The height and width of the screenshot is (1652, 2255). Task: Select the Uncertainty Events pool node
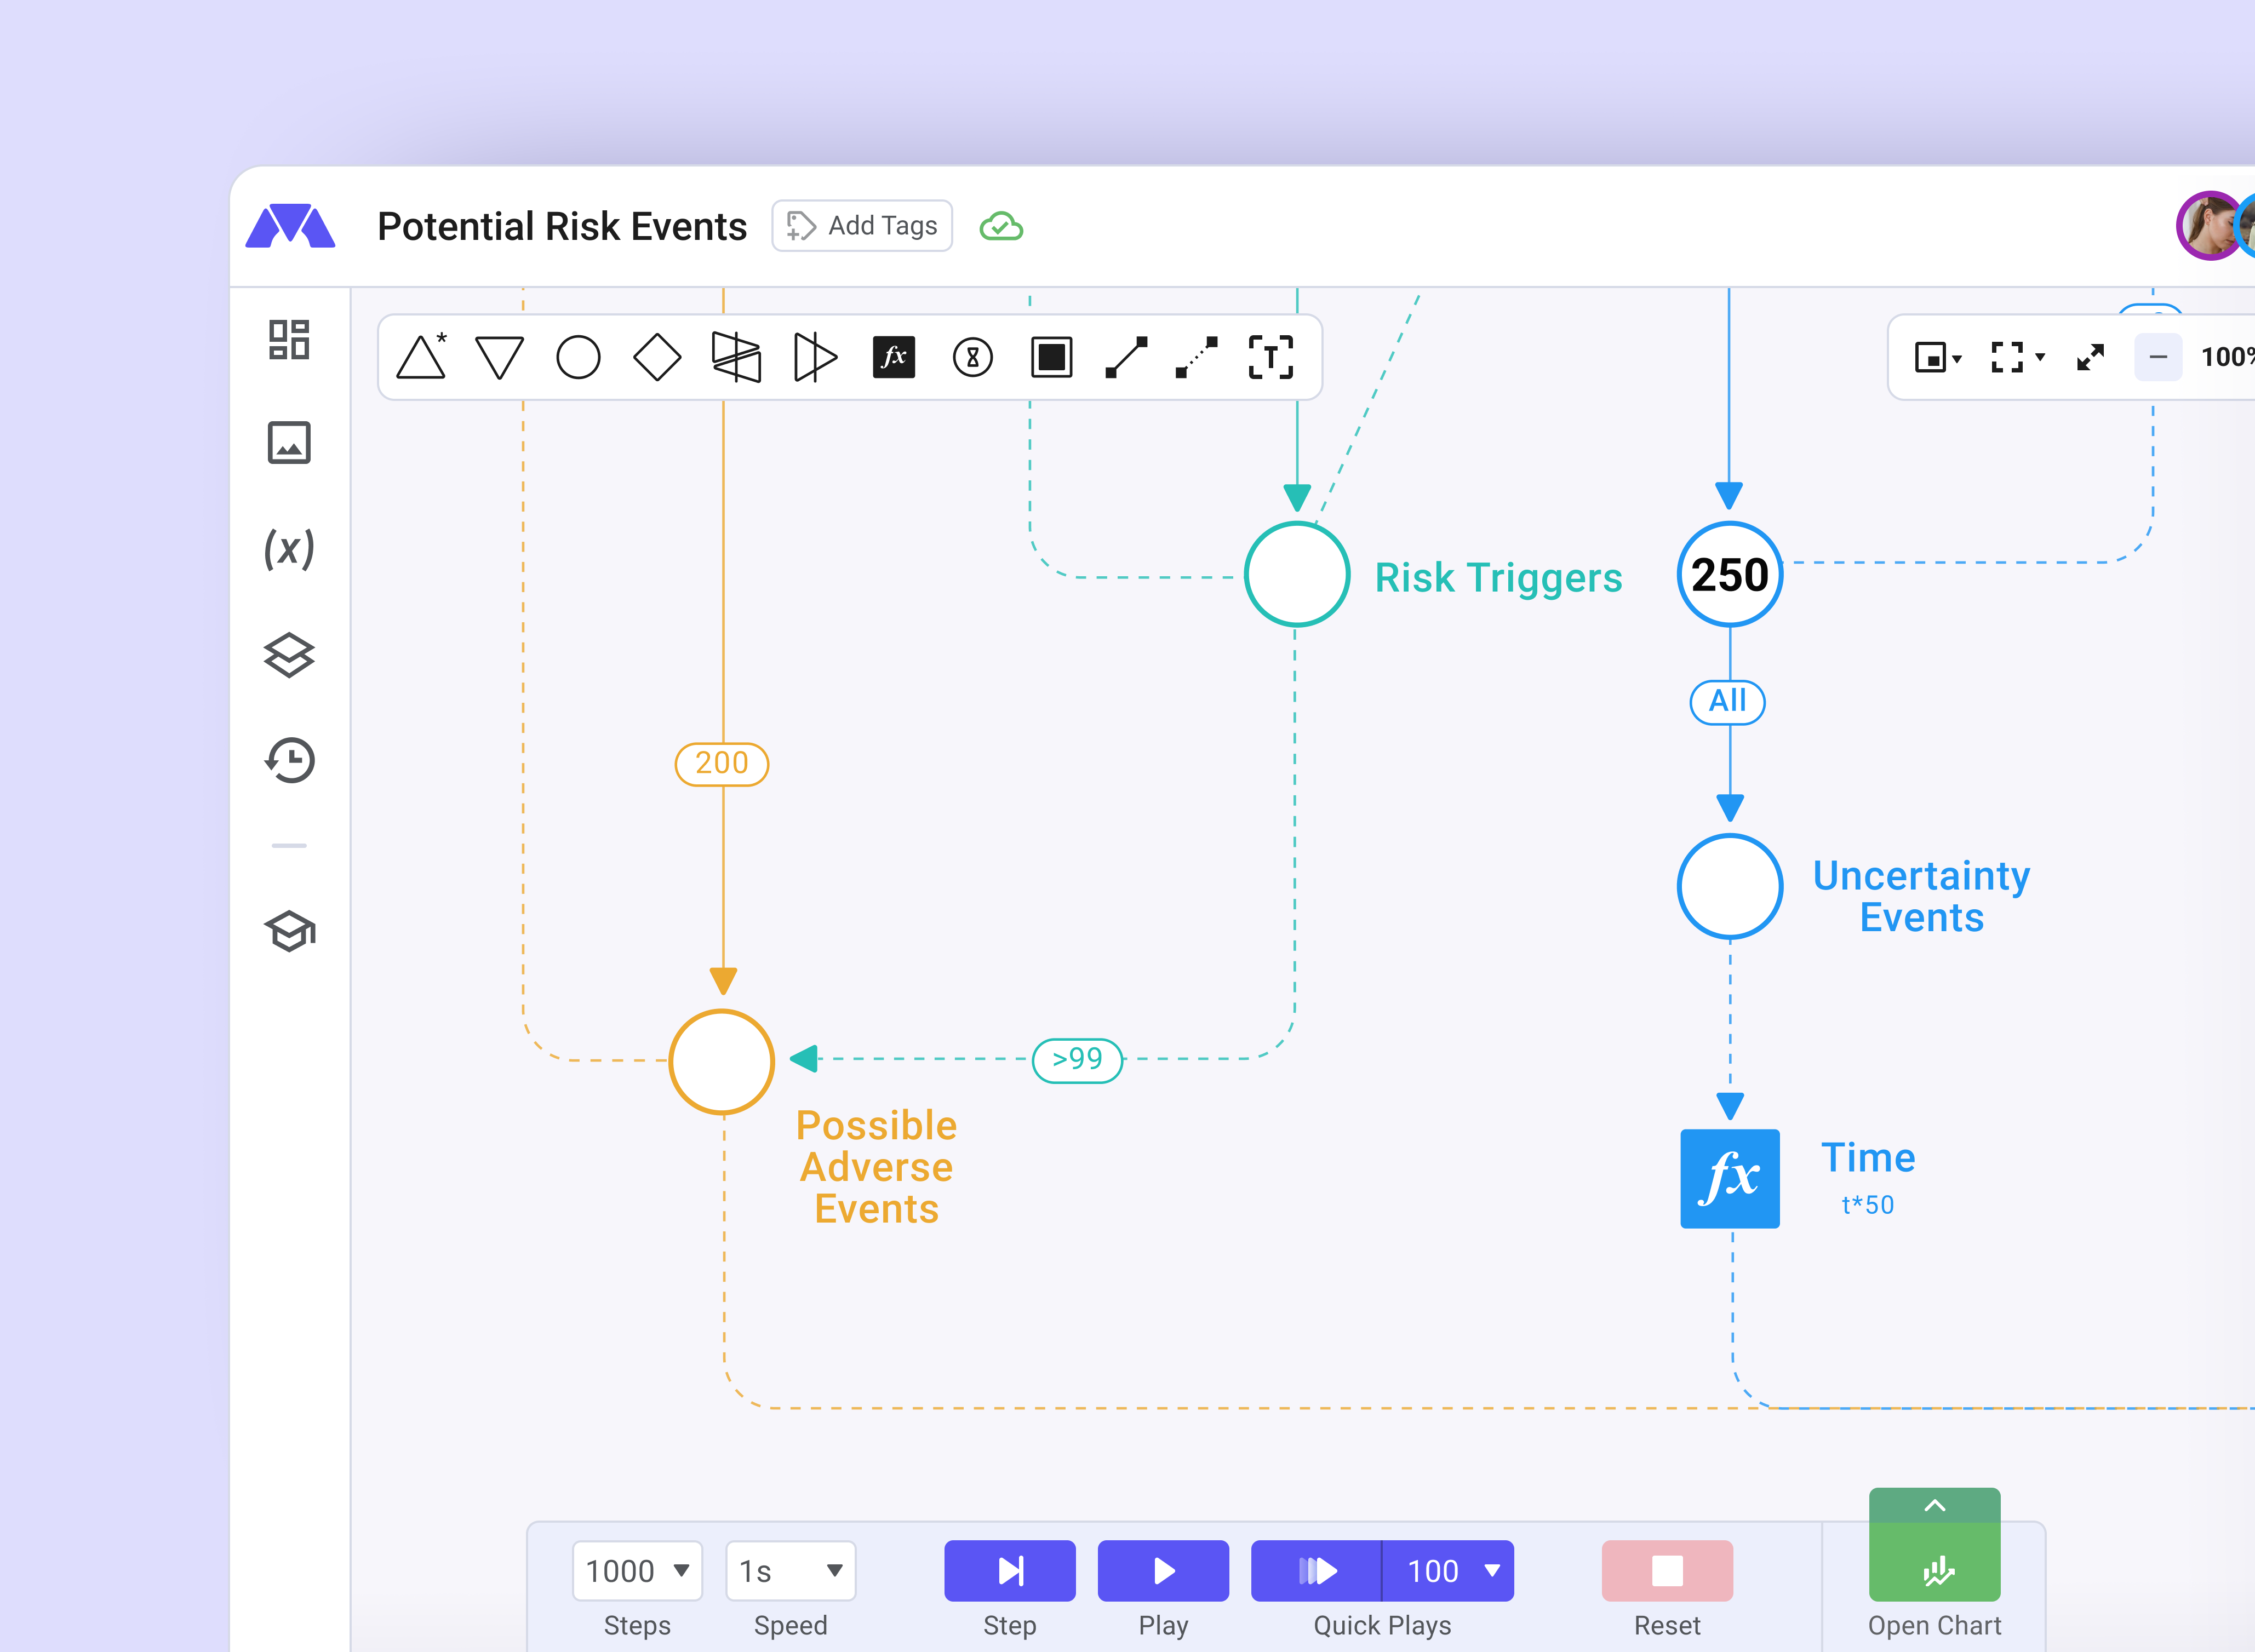point(1730,886)
